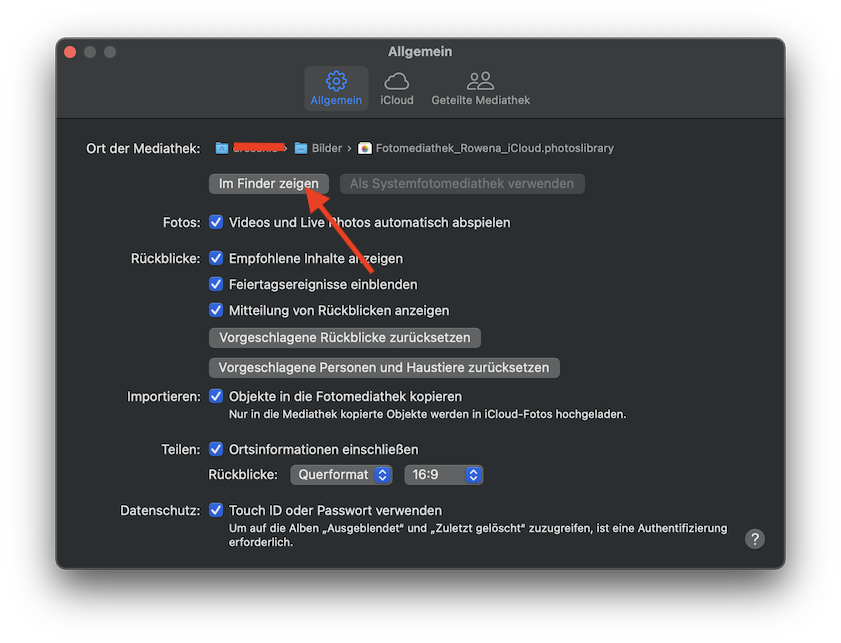Click the Bilder folder icon in path
The height and width of the screenshot is (643, 841).
(300, 148)
